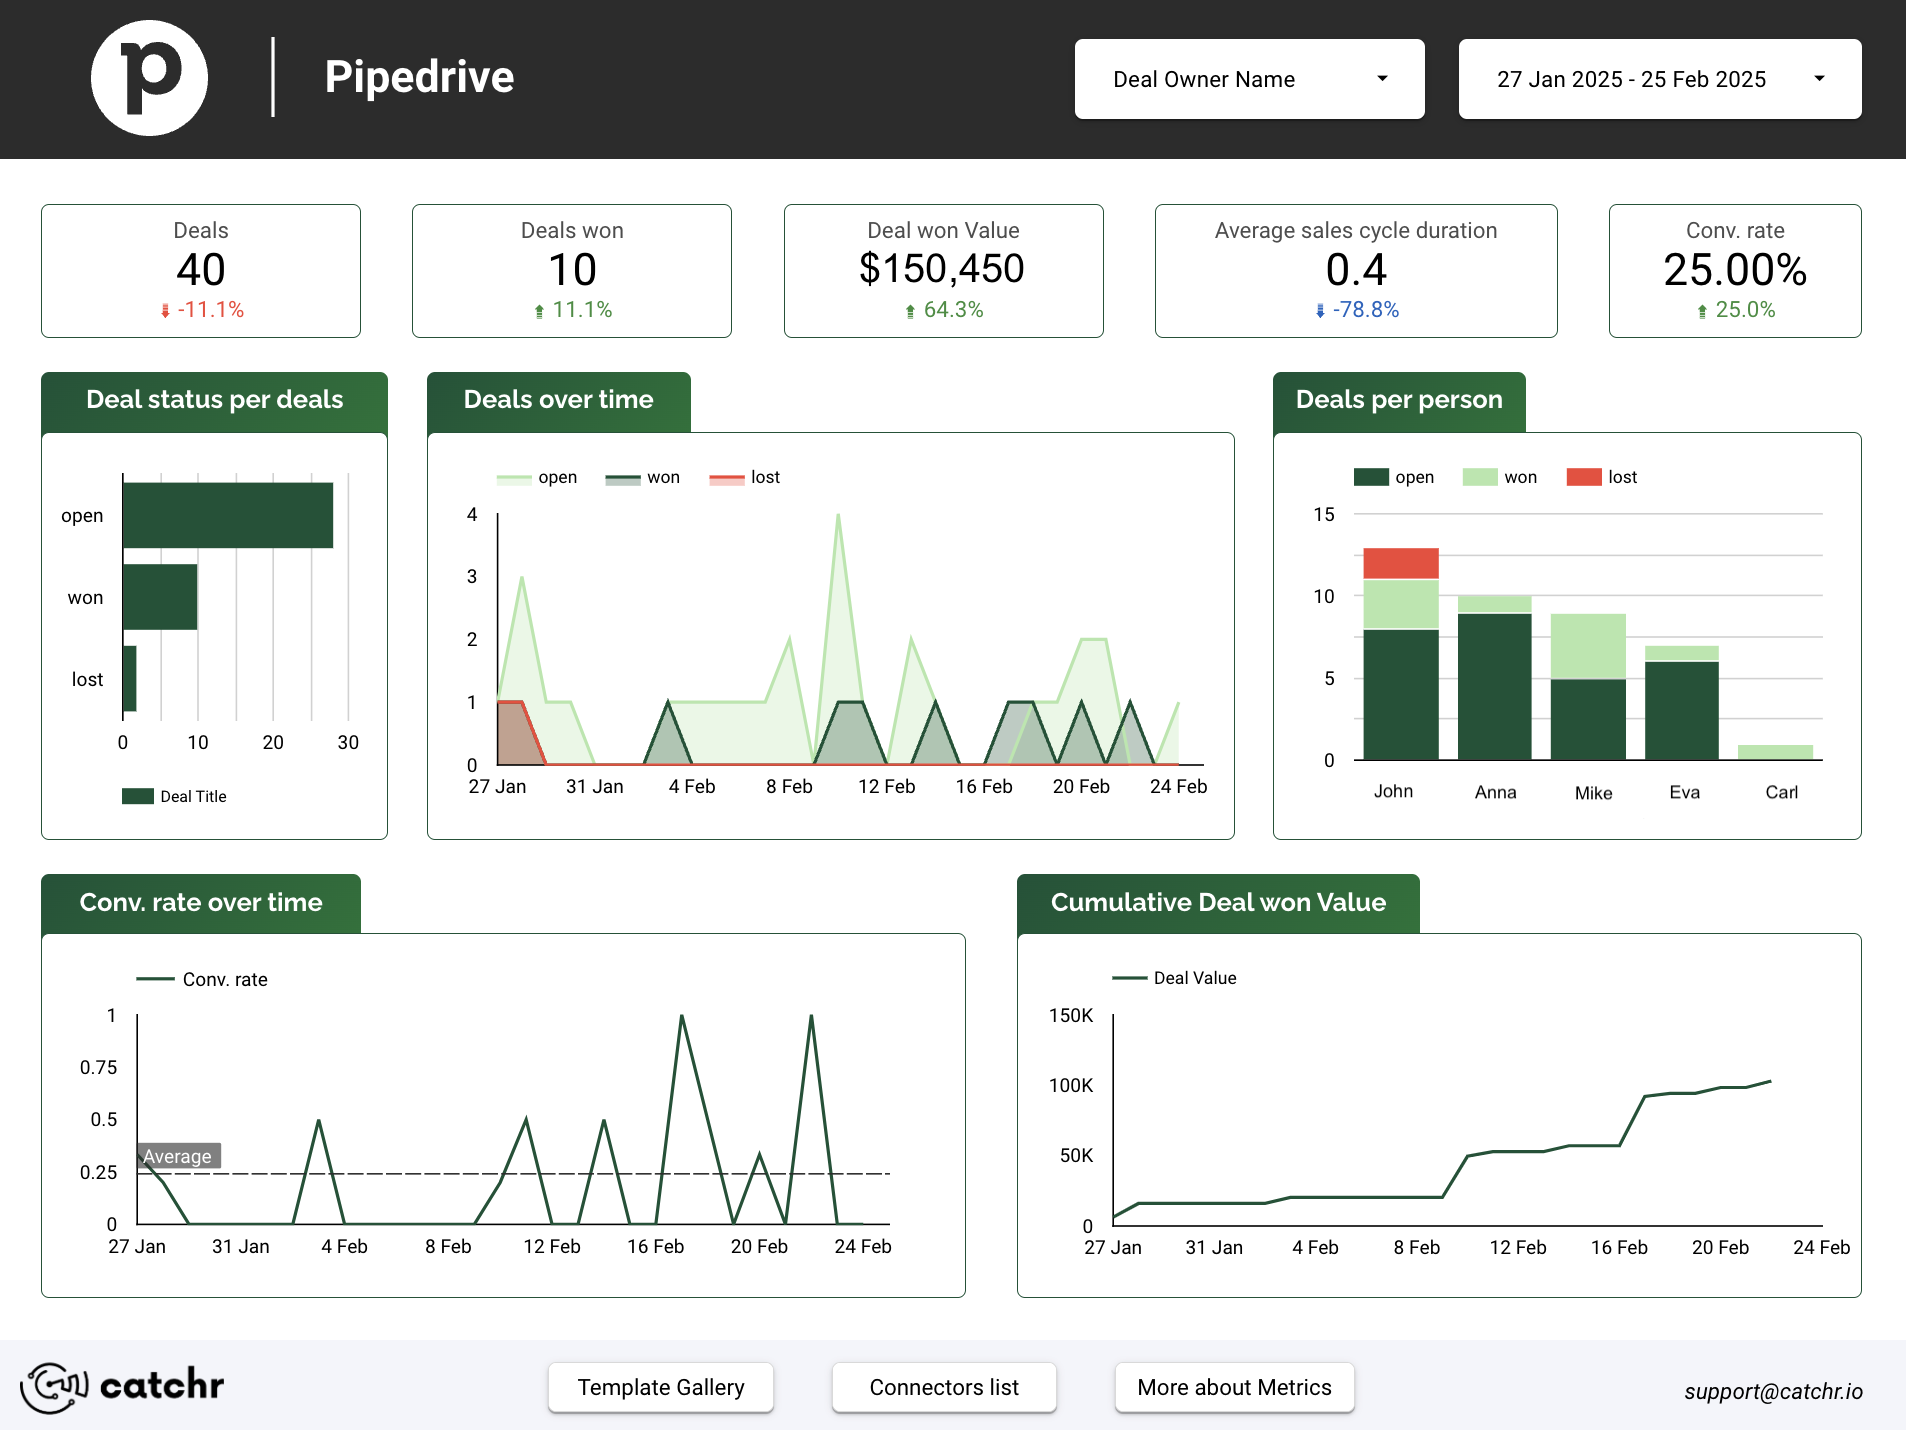Click the open bar in Deal status chart
Screen dimensions: 1906x1430
(228, 515)
